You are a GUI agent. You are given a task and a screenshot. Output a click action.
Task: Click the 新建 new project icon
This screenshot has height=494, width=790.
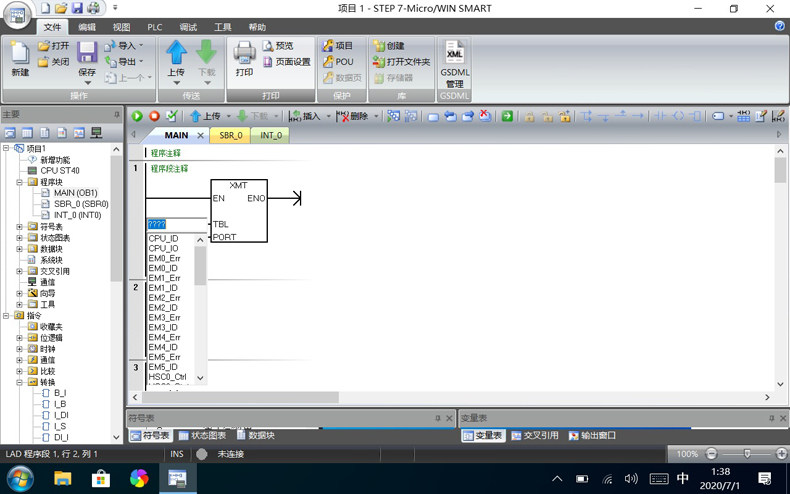coord(20,52)
